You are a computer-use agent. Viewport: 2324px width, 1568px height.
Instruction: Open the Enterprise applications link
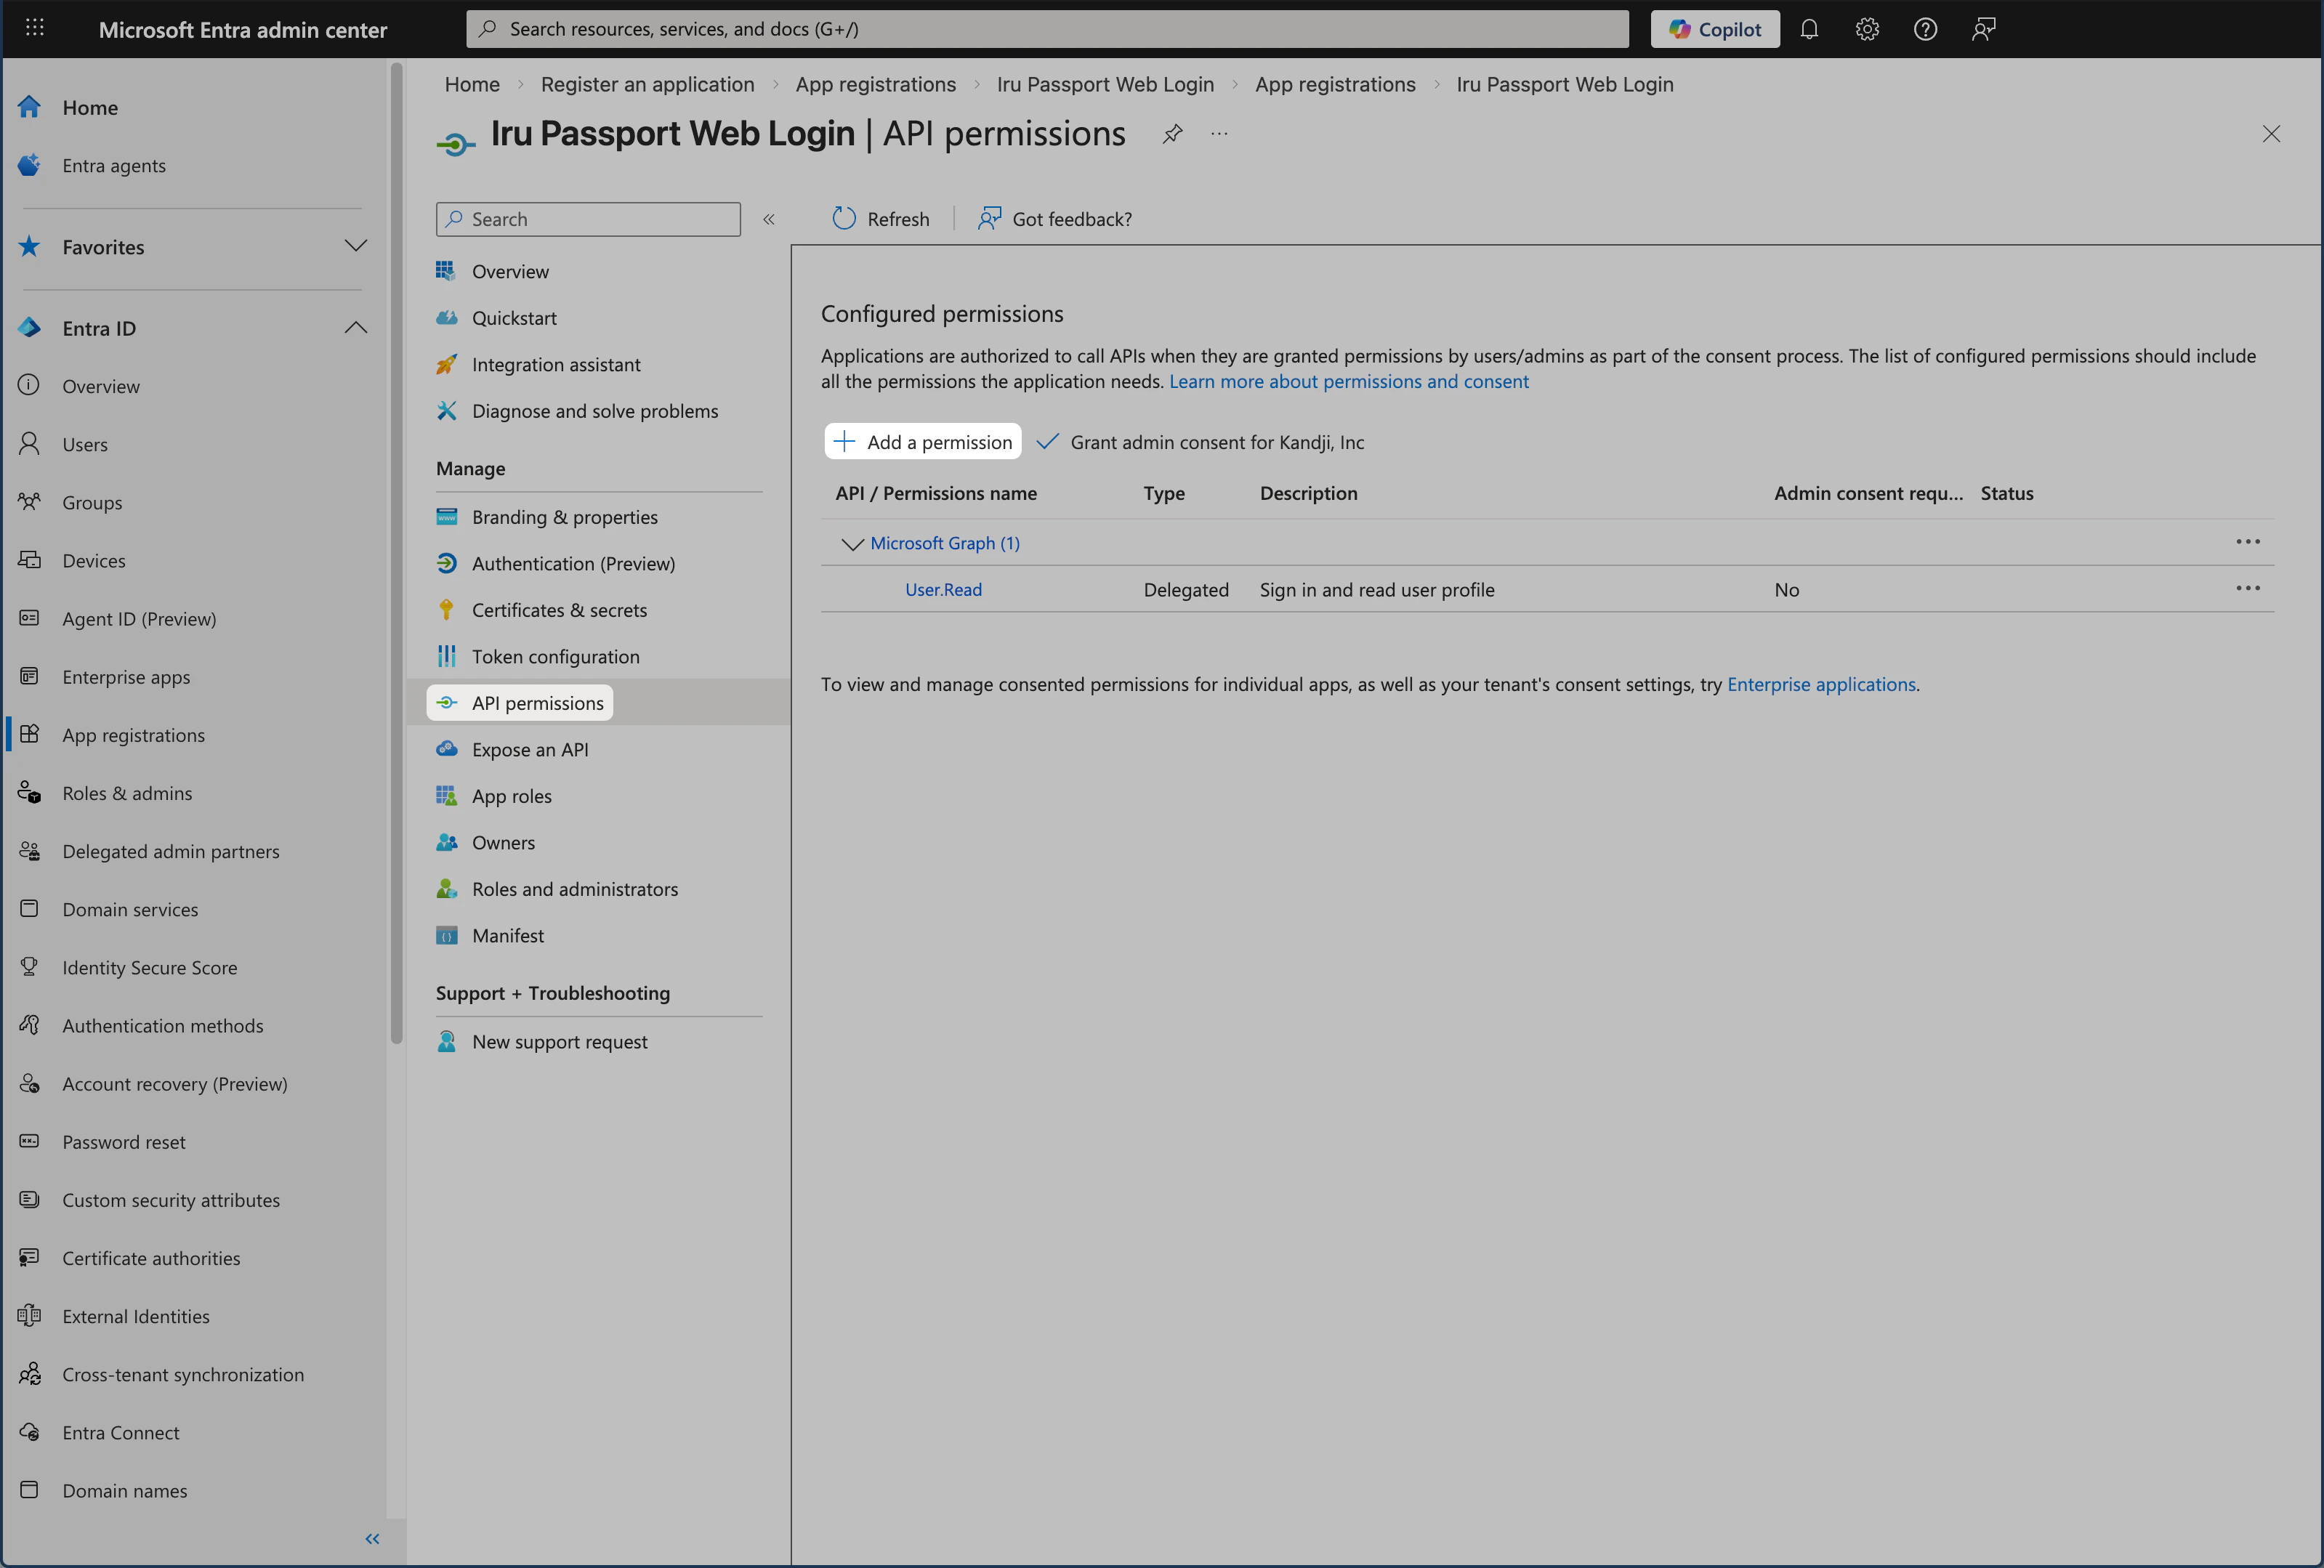1821,684
